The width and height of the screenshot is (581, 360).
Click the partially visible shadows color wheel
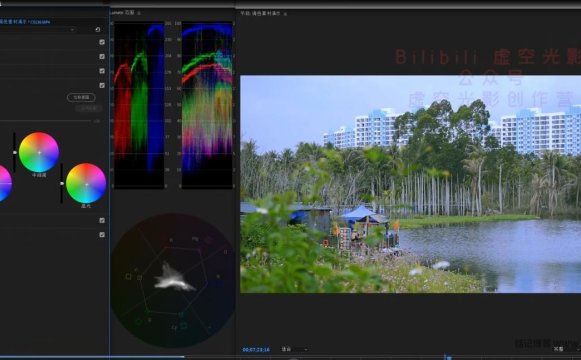(5, 184)
